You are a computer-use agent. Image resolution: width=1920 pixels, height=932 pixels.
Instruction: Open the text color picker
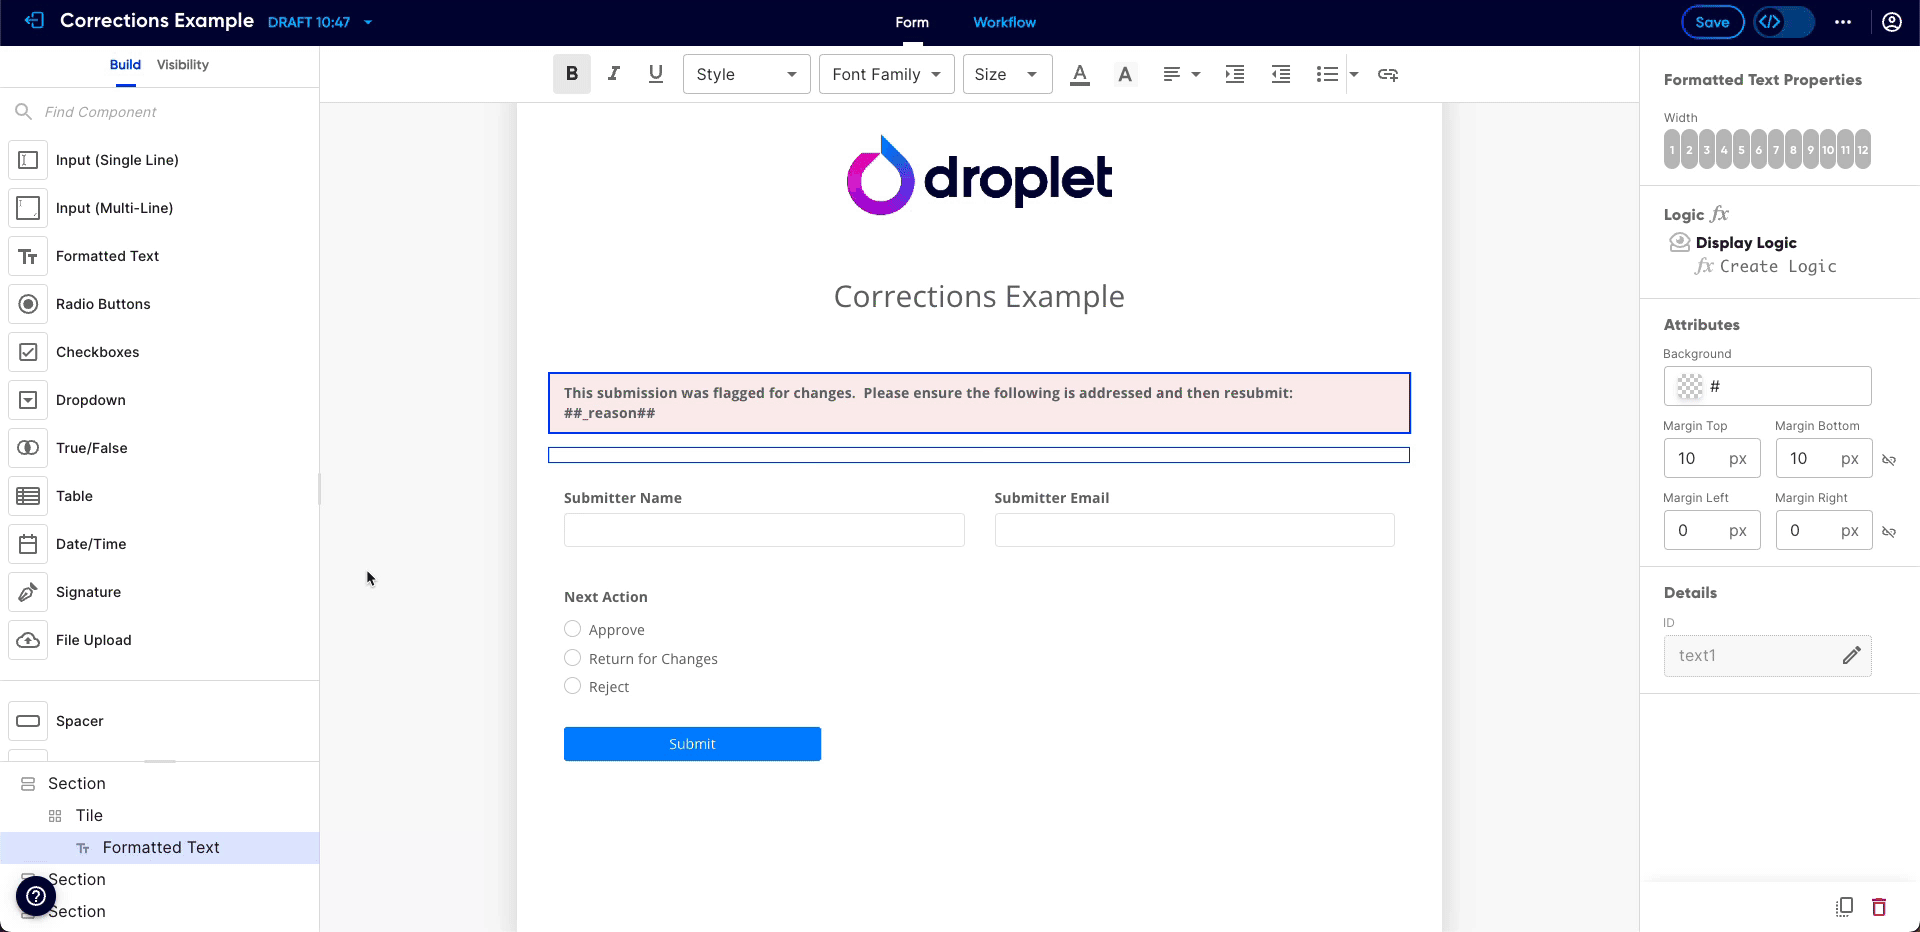[x=1080, y=74]
